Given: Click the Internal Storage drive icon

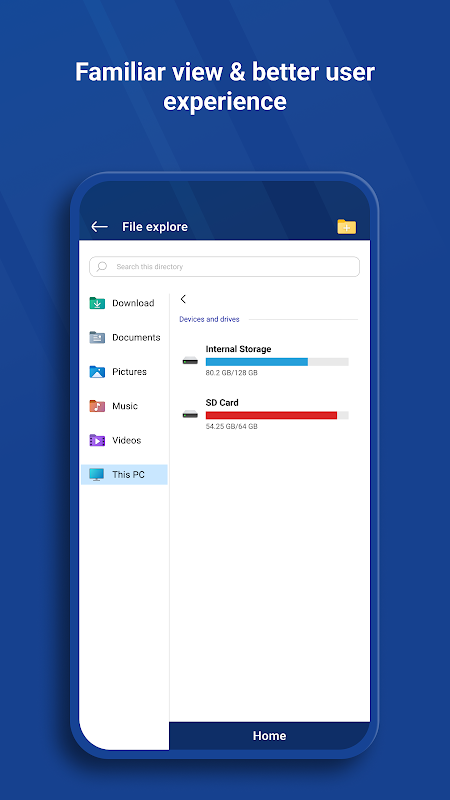Looking at the screenshot, I should click(190, 361).
